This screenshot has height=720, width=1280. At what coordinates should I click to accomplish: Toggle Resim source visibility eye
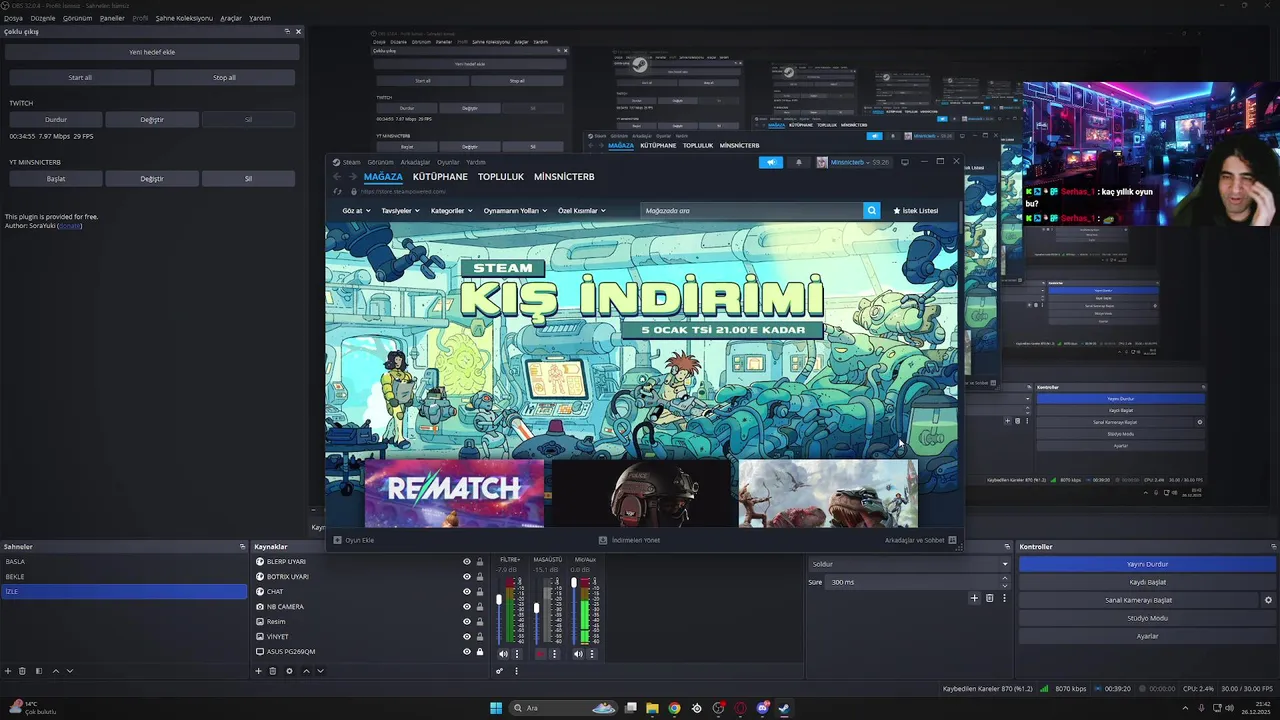466,622
